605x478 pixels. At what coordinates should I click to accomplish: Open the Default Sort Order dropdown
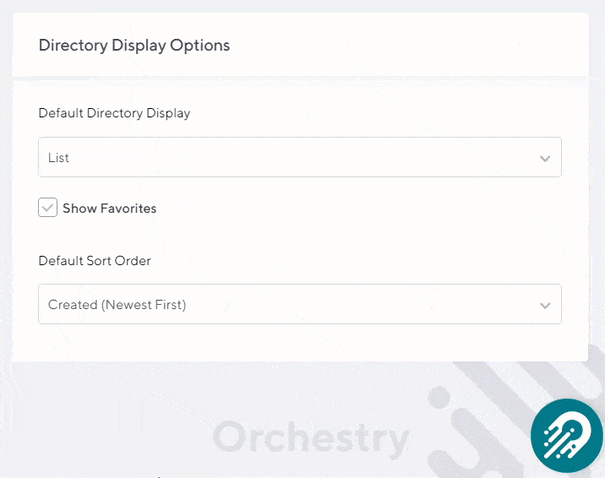click(x=299, y=305)
